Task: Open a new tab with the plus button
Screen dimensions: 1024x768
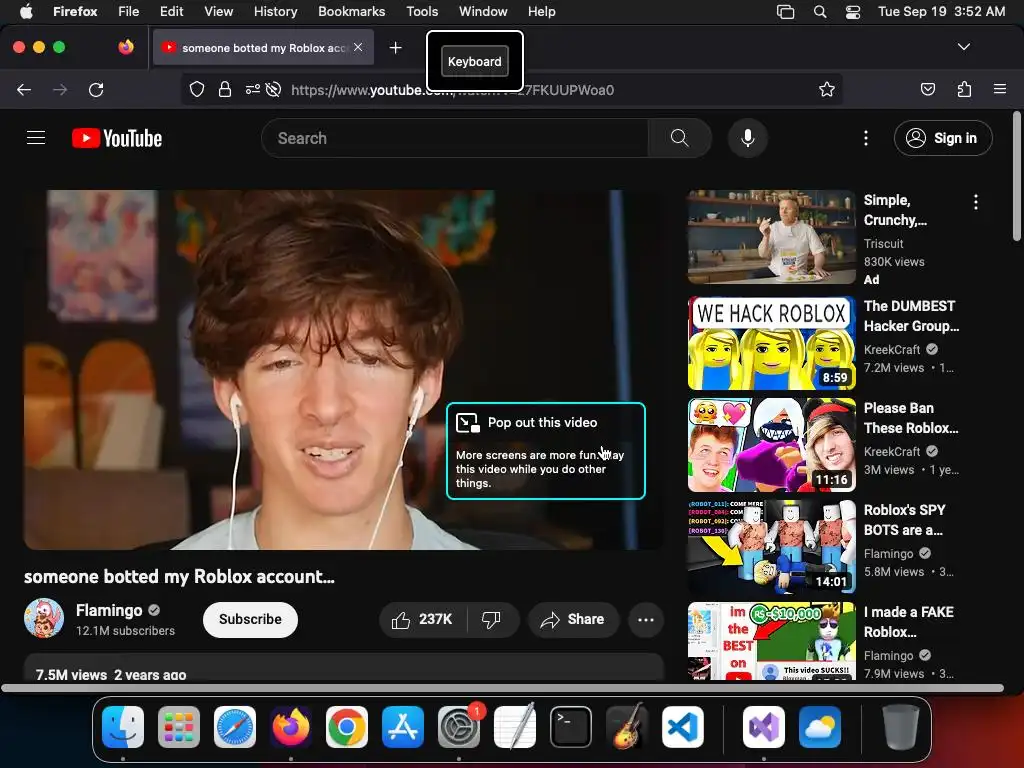Action: (x=395, y=48)
